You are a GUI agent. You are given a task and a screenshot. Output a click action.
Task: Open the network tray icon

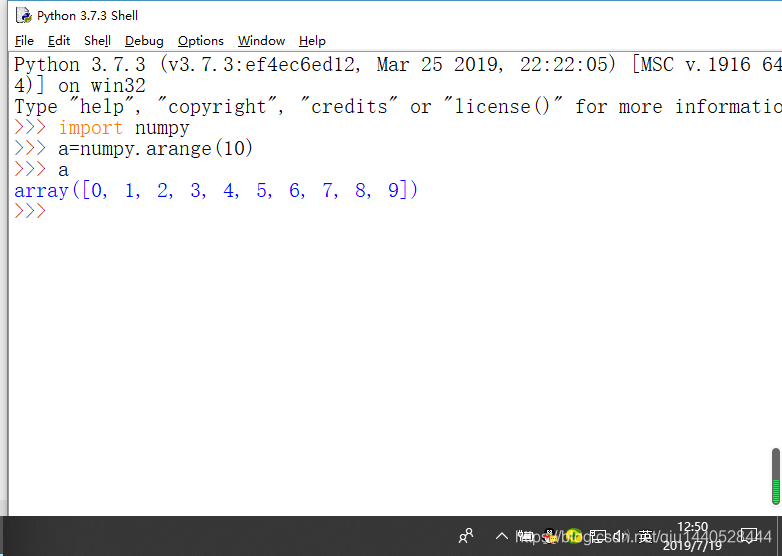pyautogui.click(x=598, y=537)
